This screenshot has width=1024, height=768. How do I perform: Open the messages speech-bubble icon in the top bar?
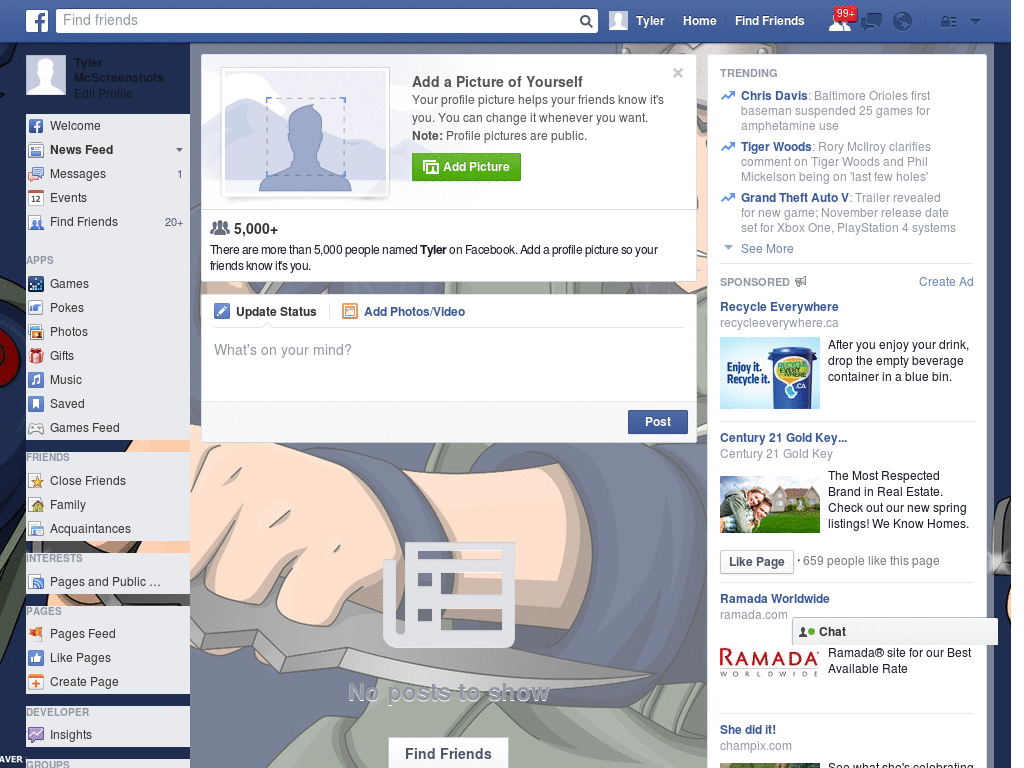point(871,22)
